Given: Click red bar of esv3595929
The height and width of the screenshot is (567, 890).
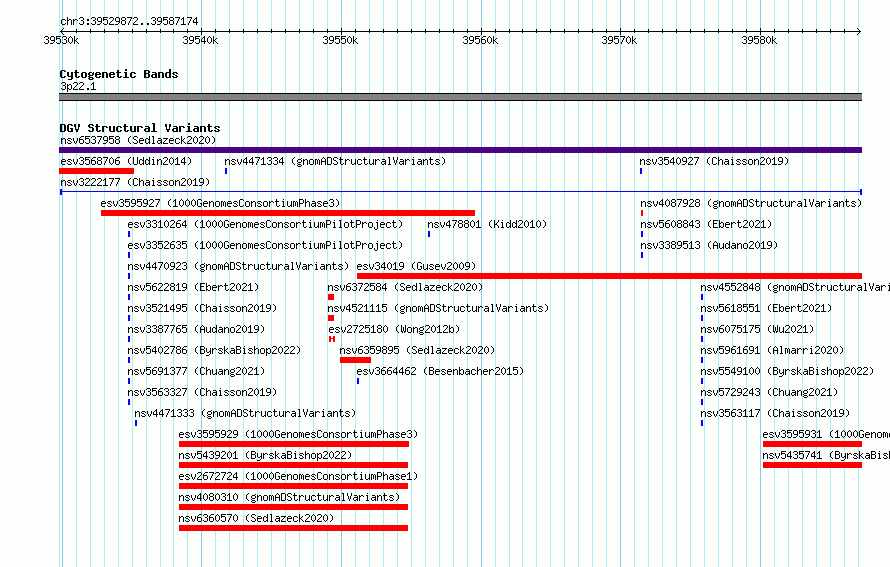Looking at the screenshot, I should click(293, 444).
